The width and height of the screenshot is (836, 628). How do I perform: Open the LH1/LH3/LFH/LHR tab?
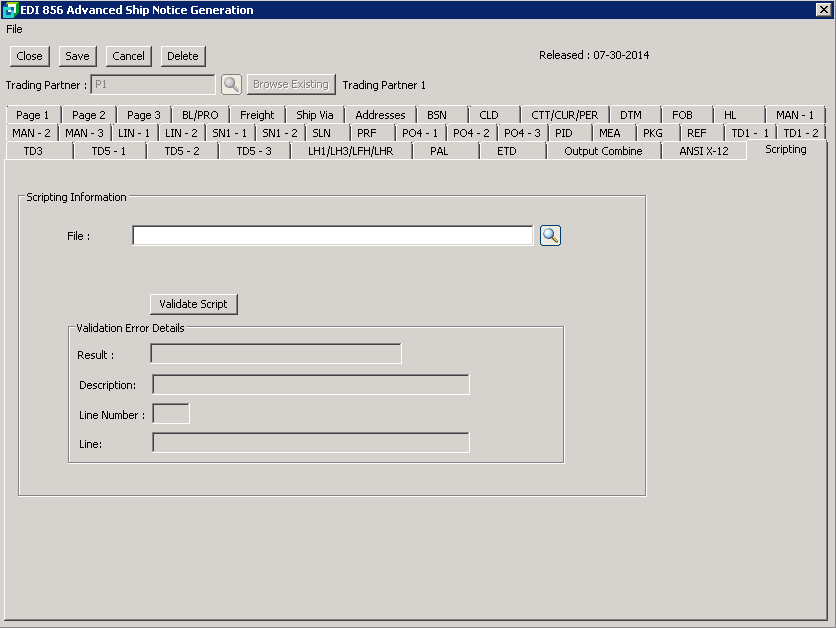(343, 151)
